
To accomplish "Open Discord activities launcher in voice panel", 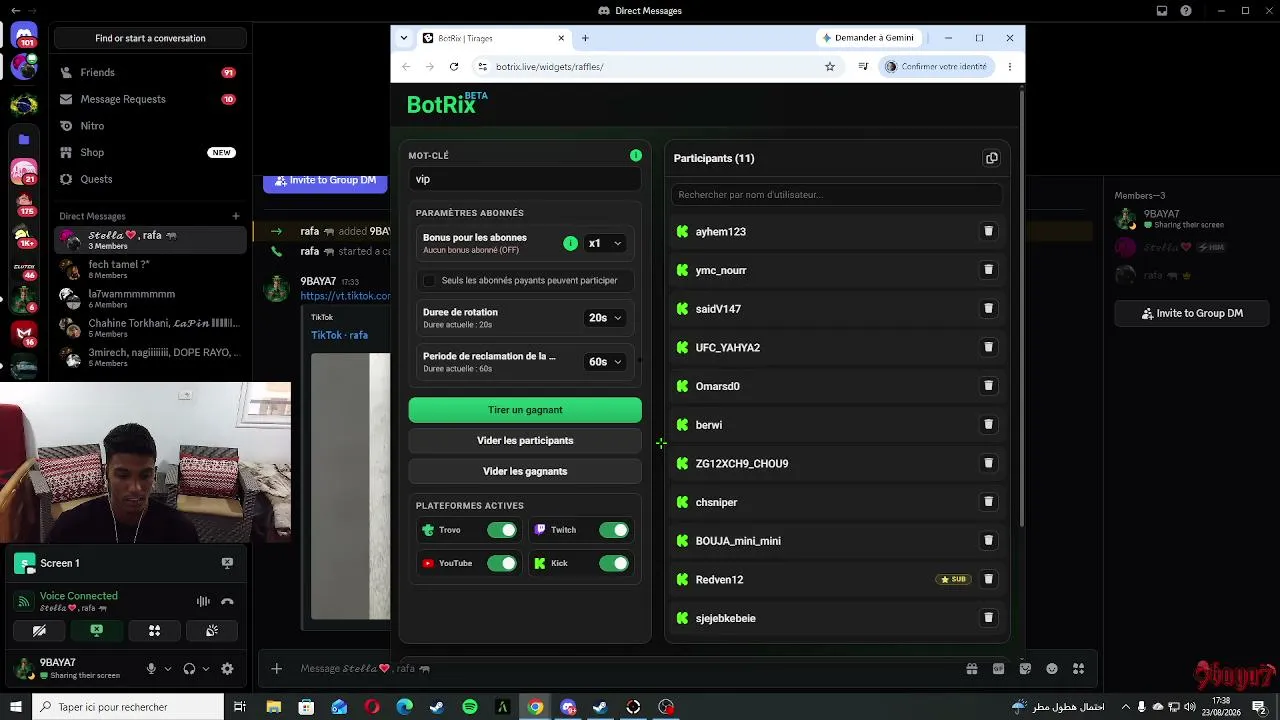I will coord(154,631).
